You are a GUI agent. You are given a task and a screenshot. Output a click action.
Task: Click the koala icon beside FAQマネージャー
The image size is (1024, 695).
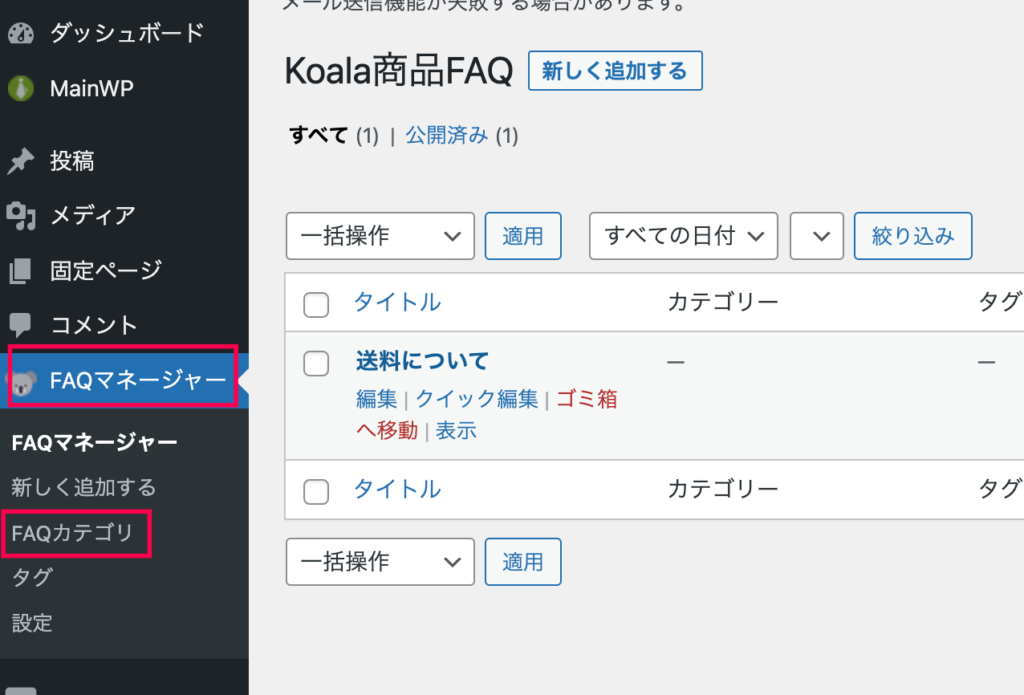pyautogui.click(x=23, y=381)
